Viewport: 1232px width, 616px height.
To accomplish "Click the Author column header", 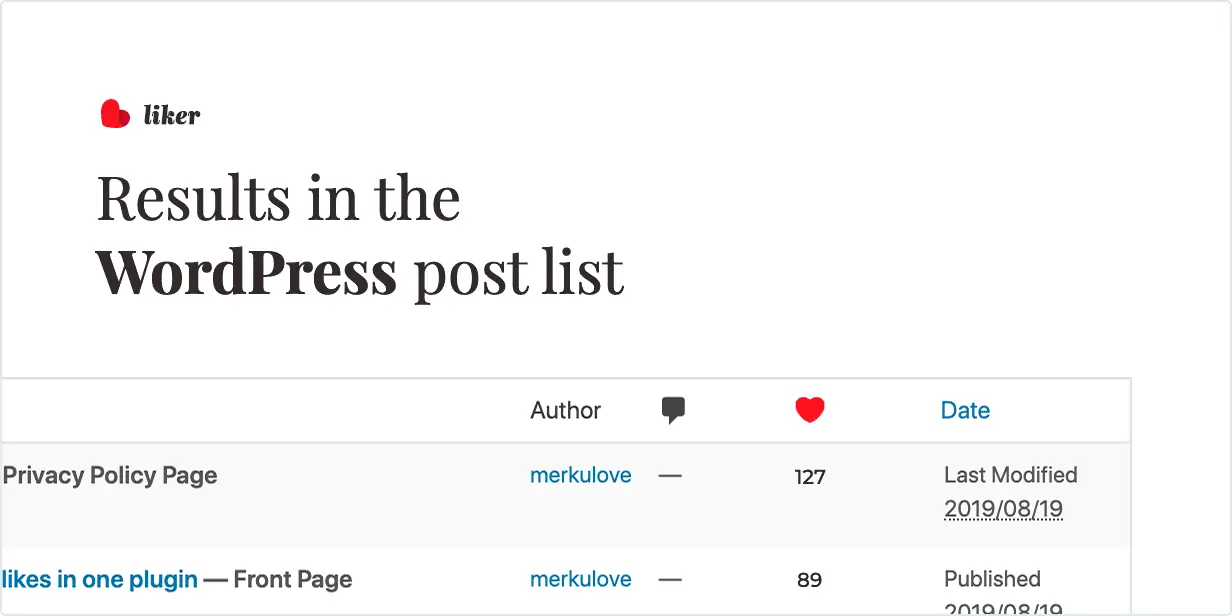I will coord(565,410).
